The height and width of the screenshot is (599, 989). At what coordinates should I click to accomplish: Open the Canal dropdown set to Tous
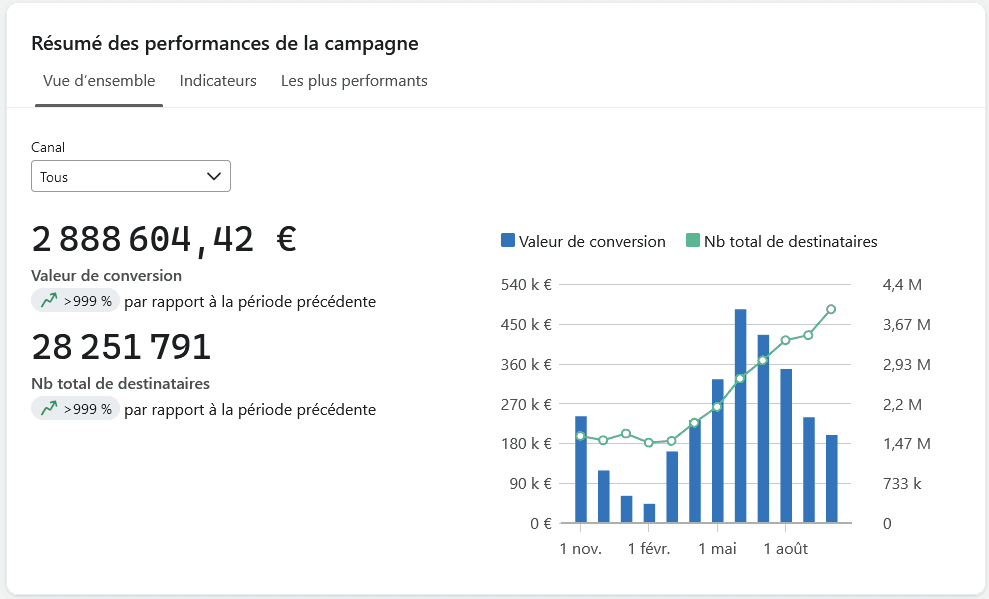click(x=131, y=176)
